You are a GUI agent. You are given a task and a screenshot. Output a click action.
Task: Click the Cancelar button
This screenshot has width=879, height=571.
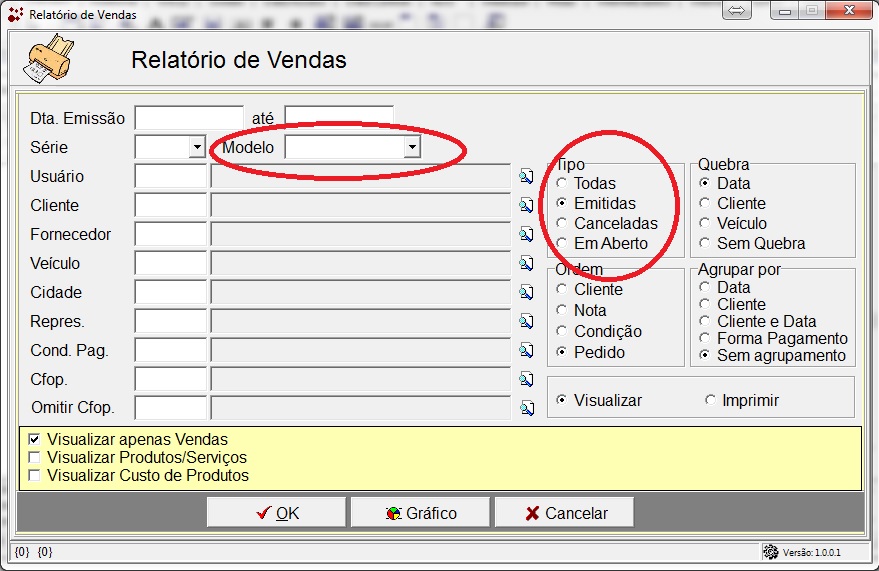coord(565,513)
